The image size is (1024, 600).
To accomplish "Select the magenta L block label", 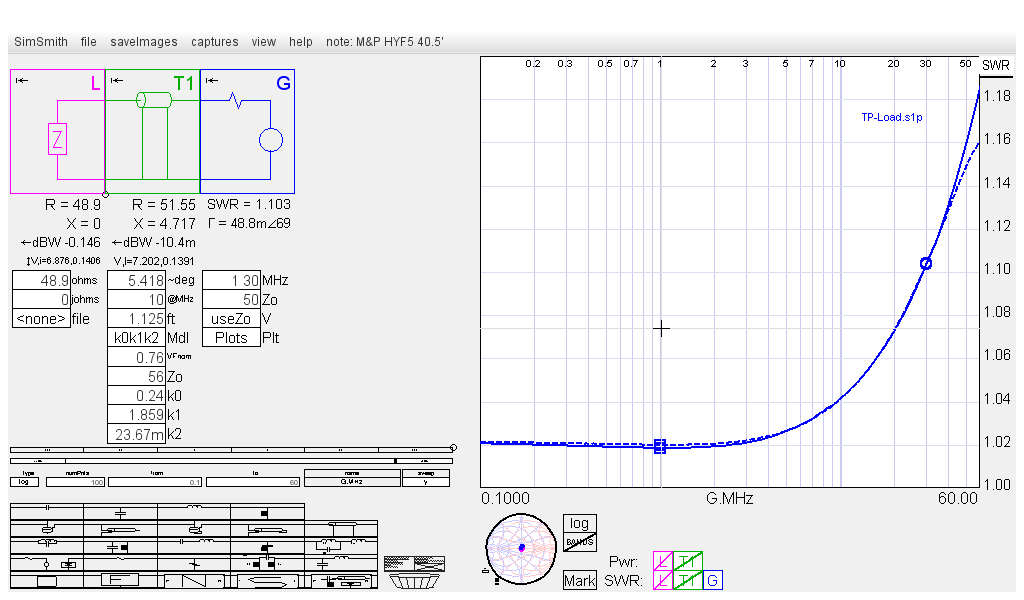I will coord(95,84).
